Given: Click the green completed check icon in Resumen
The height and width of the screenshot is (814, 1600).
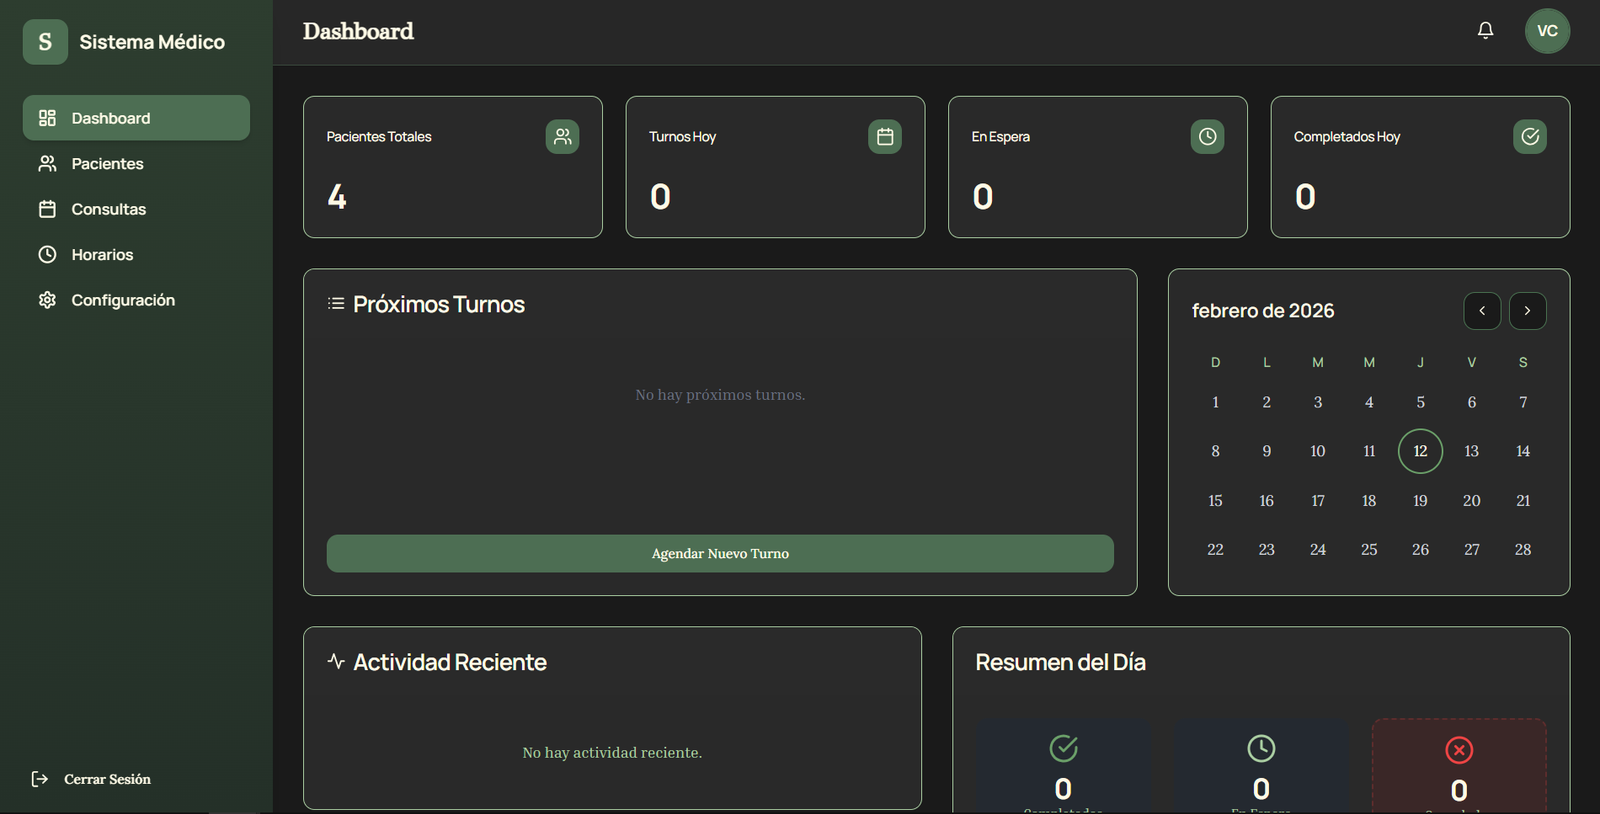Looking at the screenshot, I should point(1063,748).
